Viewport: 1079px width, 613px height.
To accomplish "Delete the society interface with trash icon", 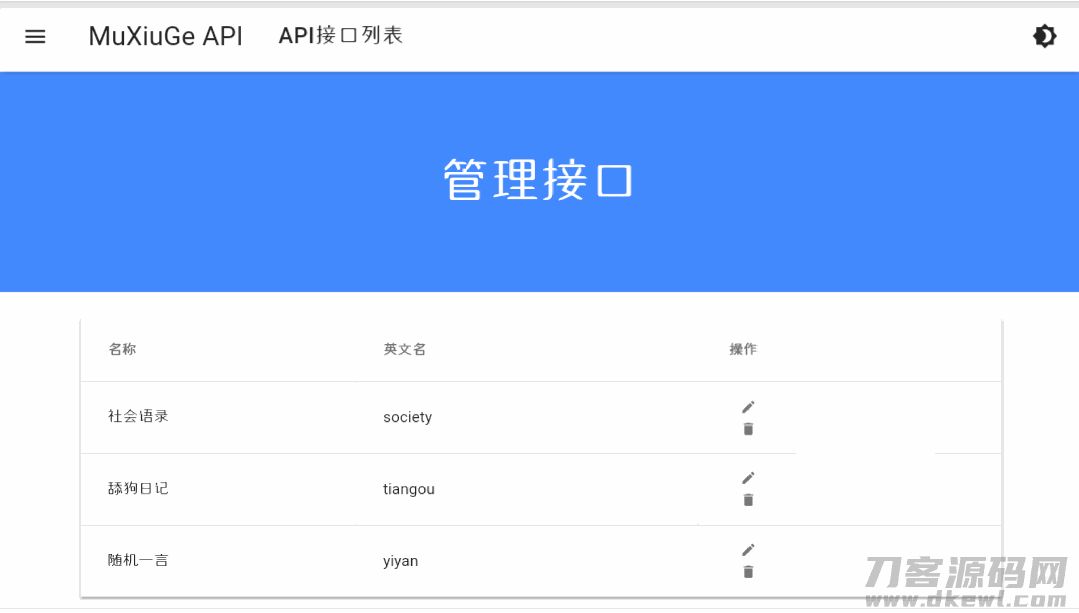I will (748, 429).
